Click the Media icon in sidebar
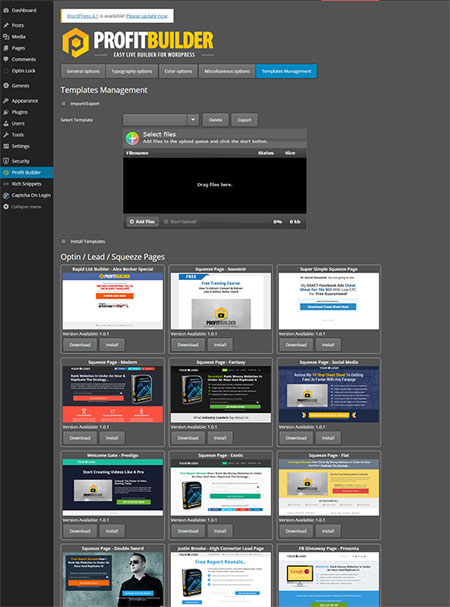This screenshot has height=607, width=450. [x=6, y=37]
